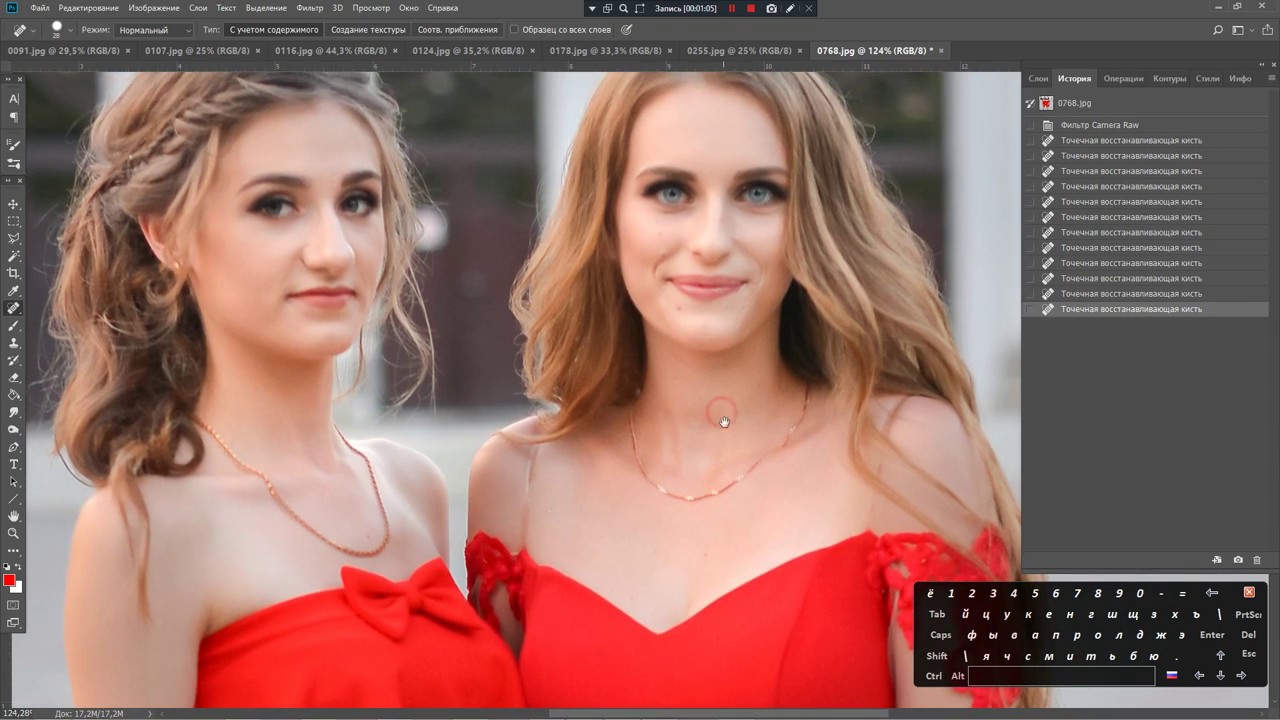Switch to the 0124.jpg document tab
Image resolution: width=1280 pixels, height=720 pixels.
point(468,50)
